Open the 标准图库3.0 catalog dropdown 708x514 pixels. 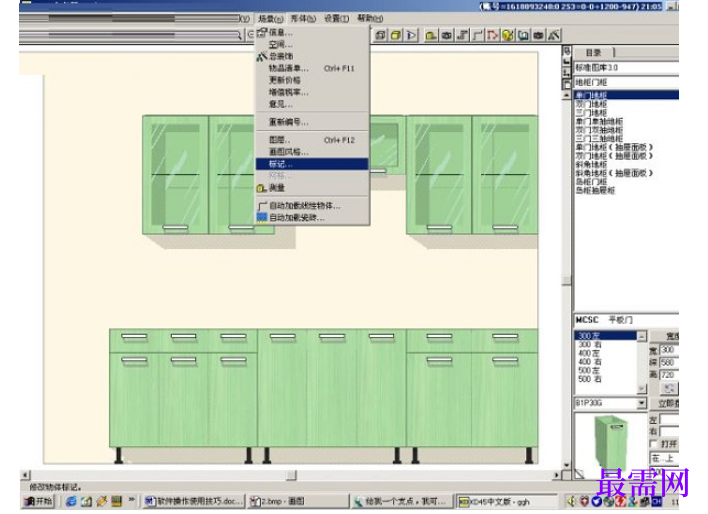click(x=626, y=68)
